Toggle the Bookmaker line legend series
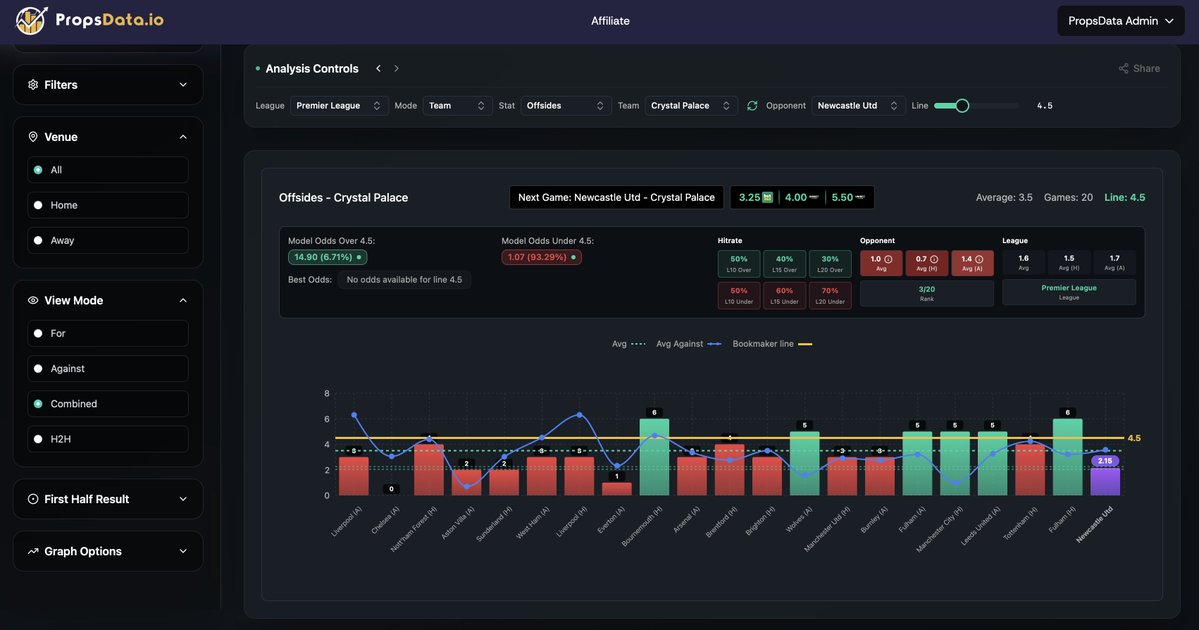This screenshot has height=630, width=1199. (772, 344)
